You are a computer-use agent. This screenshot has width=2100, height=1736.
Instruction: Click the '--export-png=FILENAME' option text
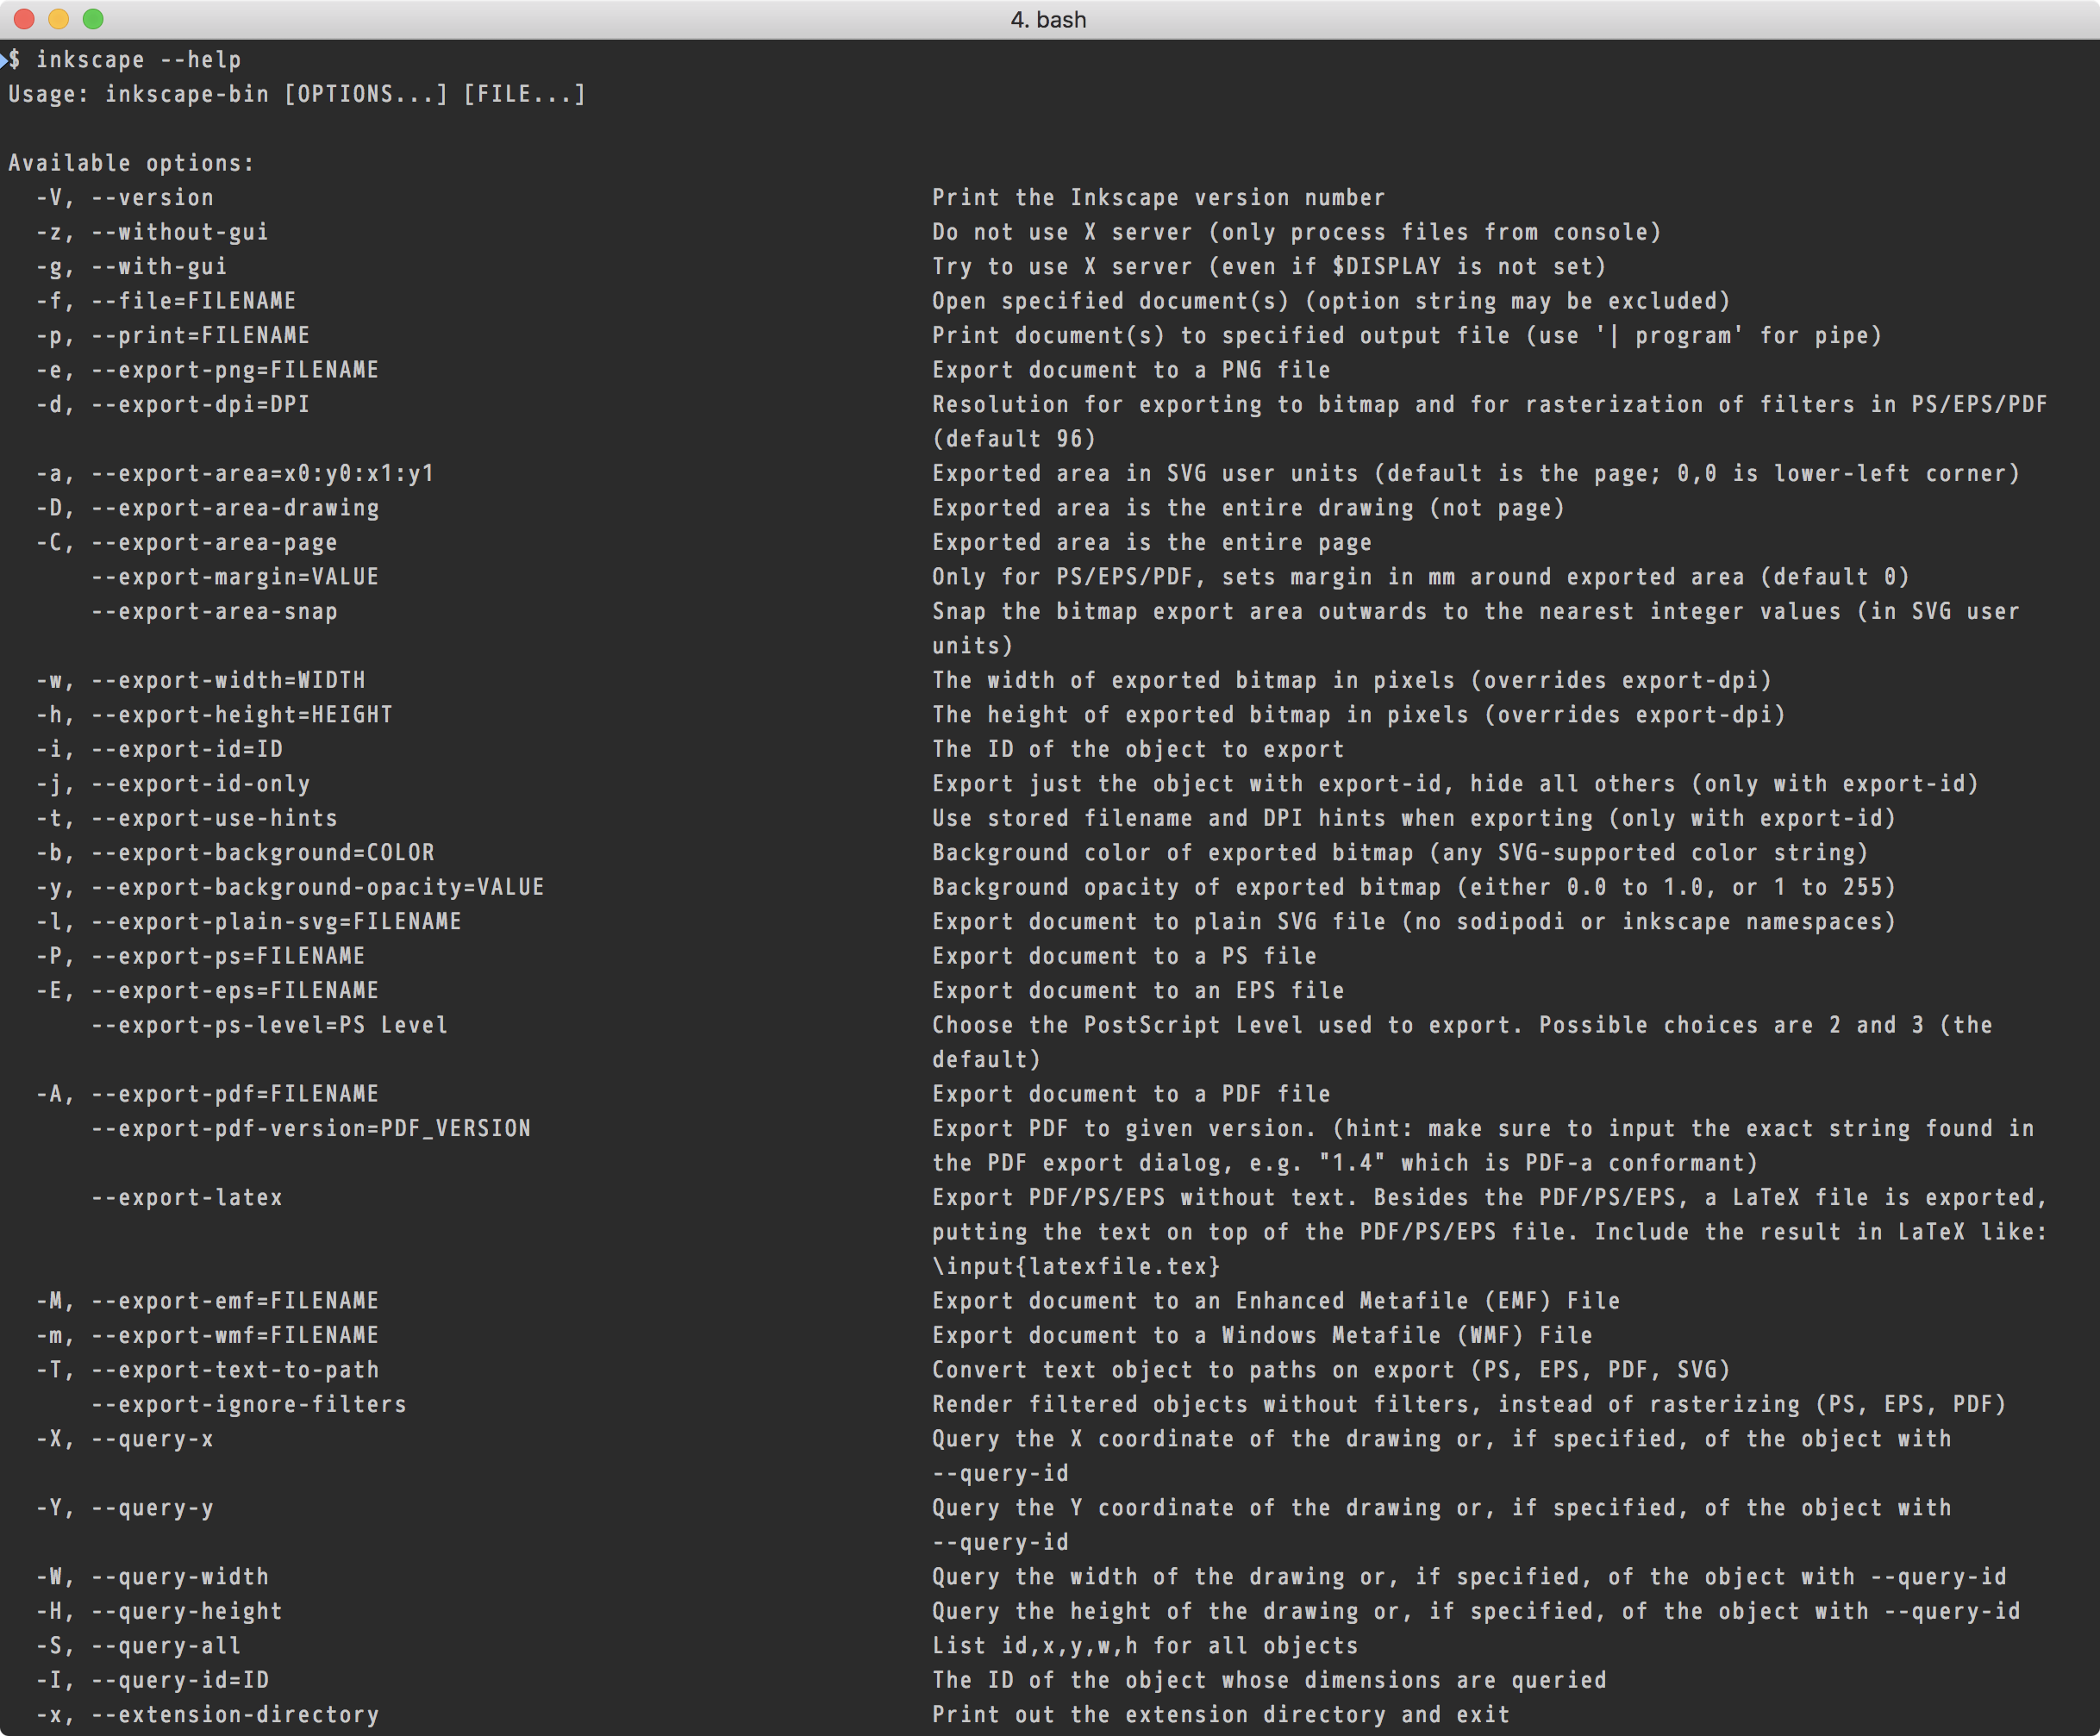coord(234,370)
